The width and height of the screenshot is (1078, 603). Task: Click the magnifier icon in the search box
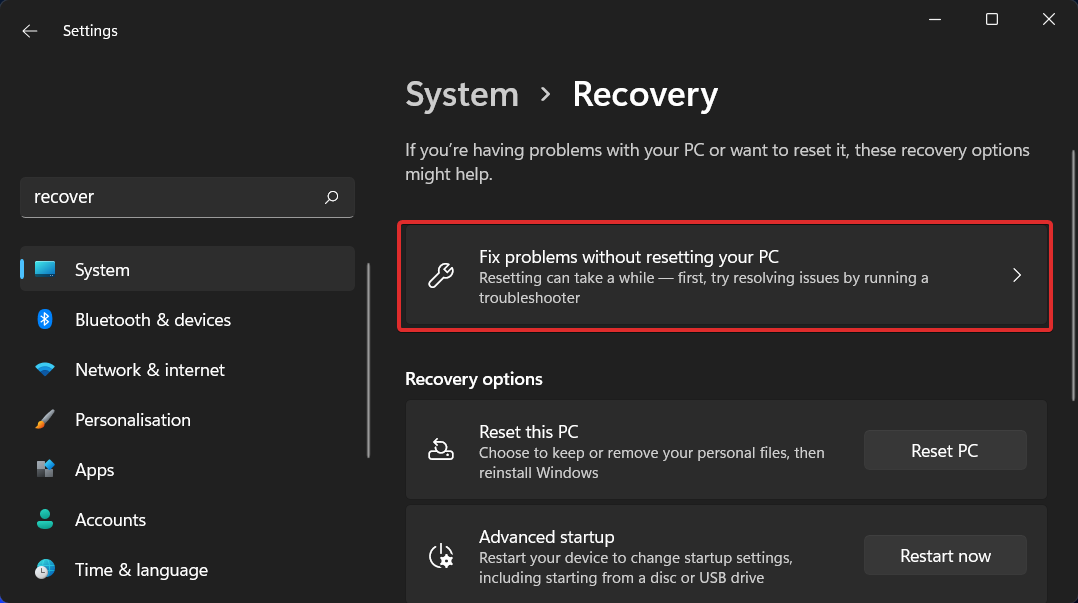coord(331,197)
